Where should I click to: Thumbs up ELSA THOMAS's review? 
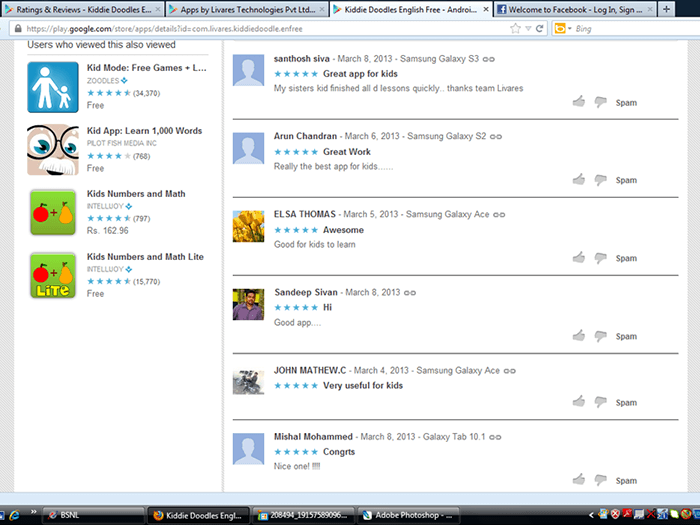click(579, 257)
